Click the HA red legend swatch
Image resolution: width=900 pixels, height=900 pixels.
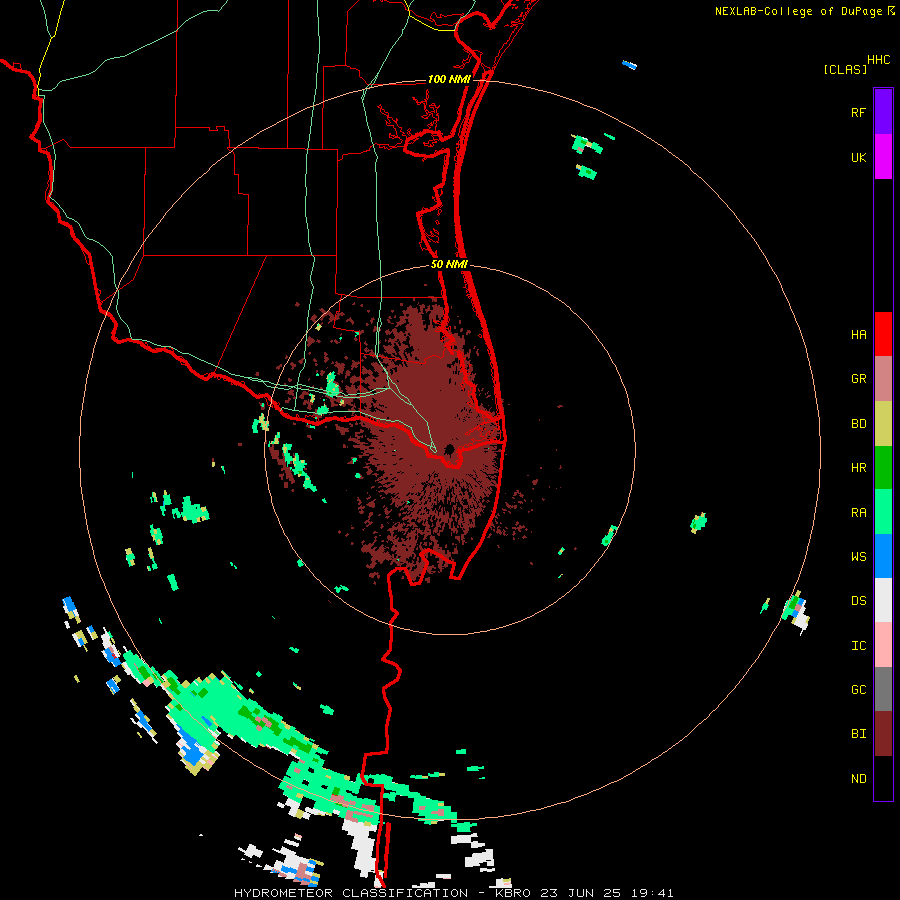point(883,334)
